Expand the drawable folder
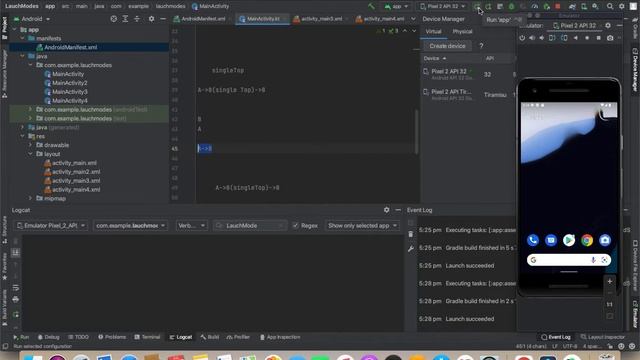Image resolution: width=640 pixels, height=360 pixels. (x=30, y=145)
